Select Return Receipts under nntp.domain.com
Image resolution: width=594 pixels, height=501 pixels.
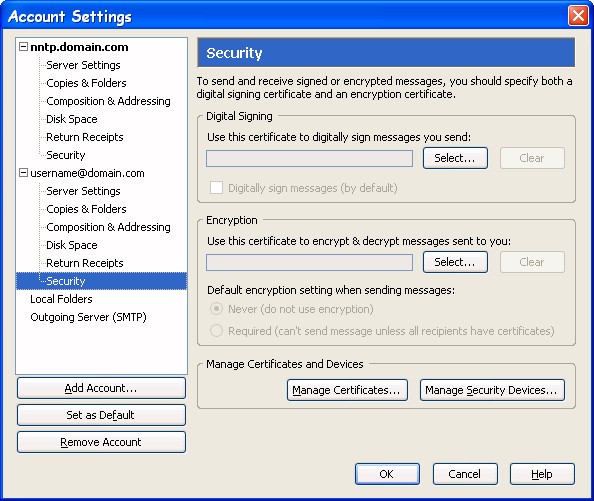85,137
